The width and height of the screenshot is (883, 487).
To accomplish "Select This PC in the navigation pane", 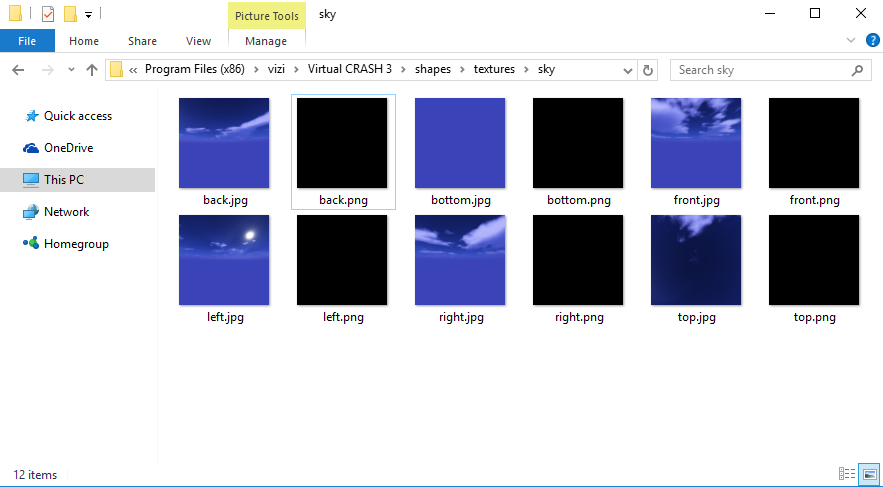I will point(78,180).
